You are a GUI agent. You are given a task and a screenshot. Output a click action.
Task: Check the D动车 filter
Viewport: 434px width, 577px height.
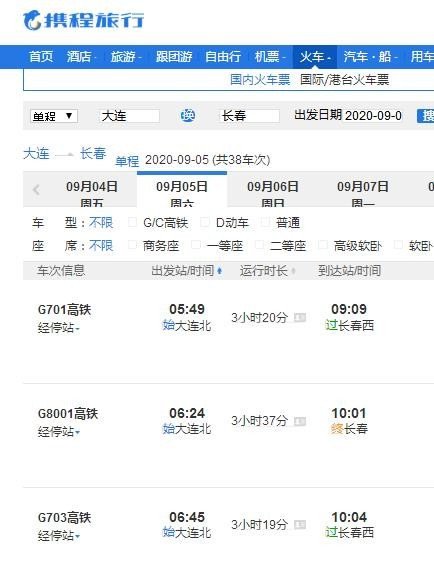coord(205,222)
